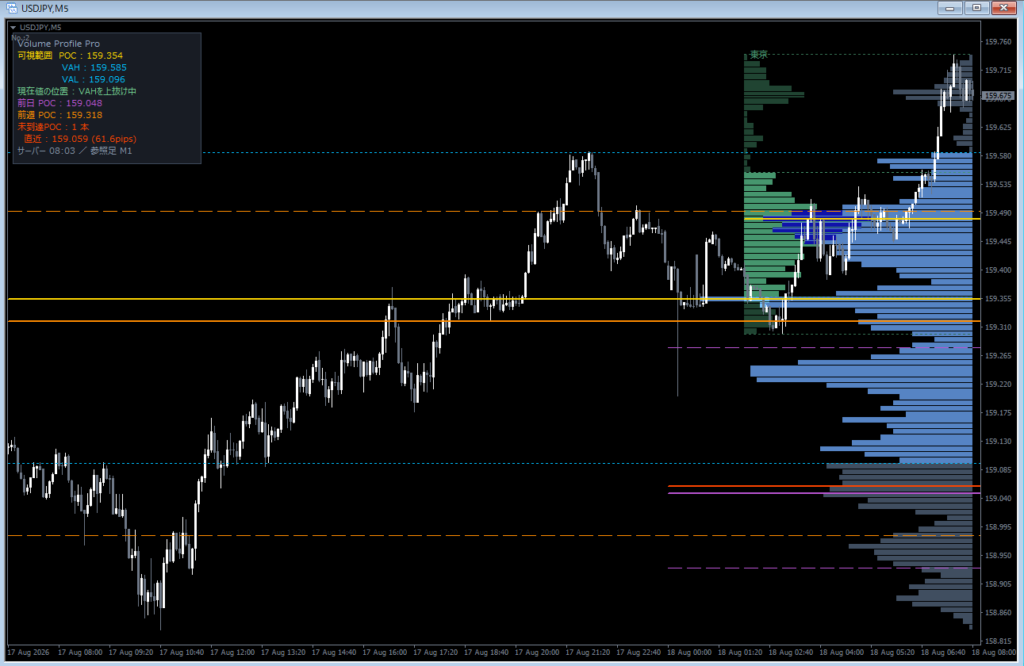Click price scale label 158.815
Viewport: 1024px width, 666px height.
(998, 642)
